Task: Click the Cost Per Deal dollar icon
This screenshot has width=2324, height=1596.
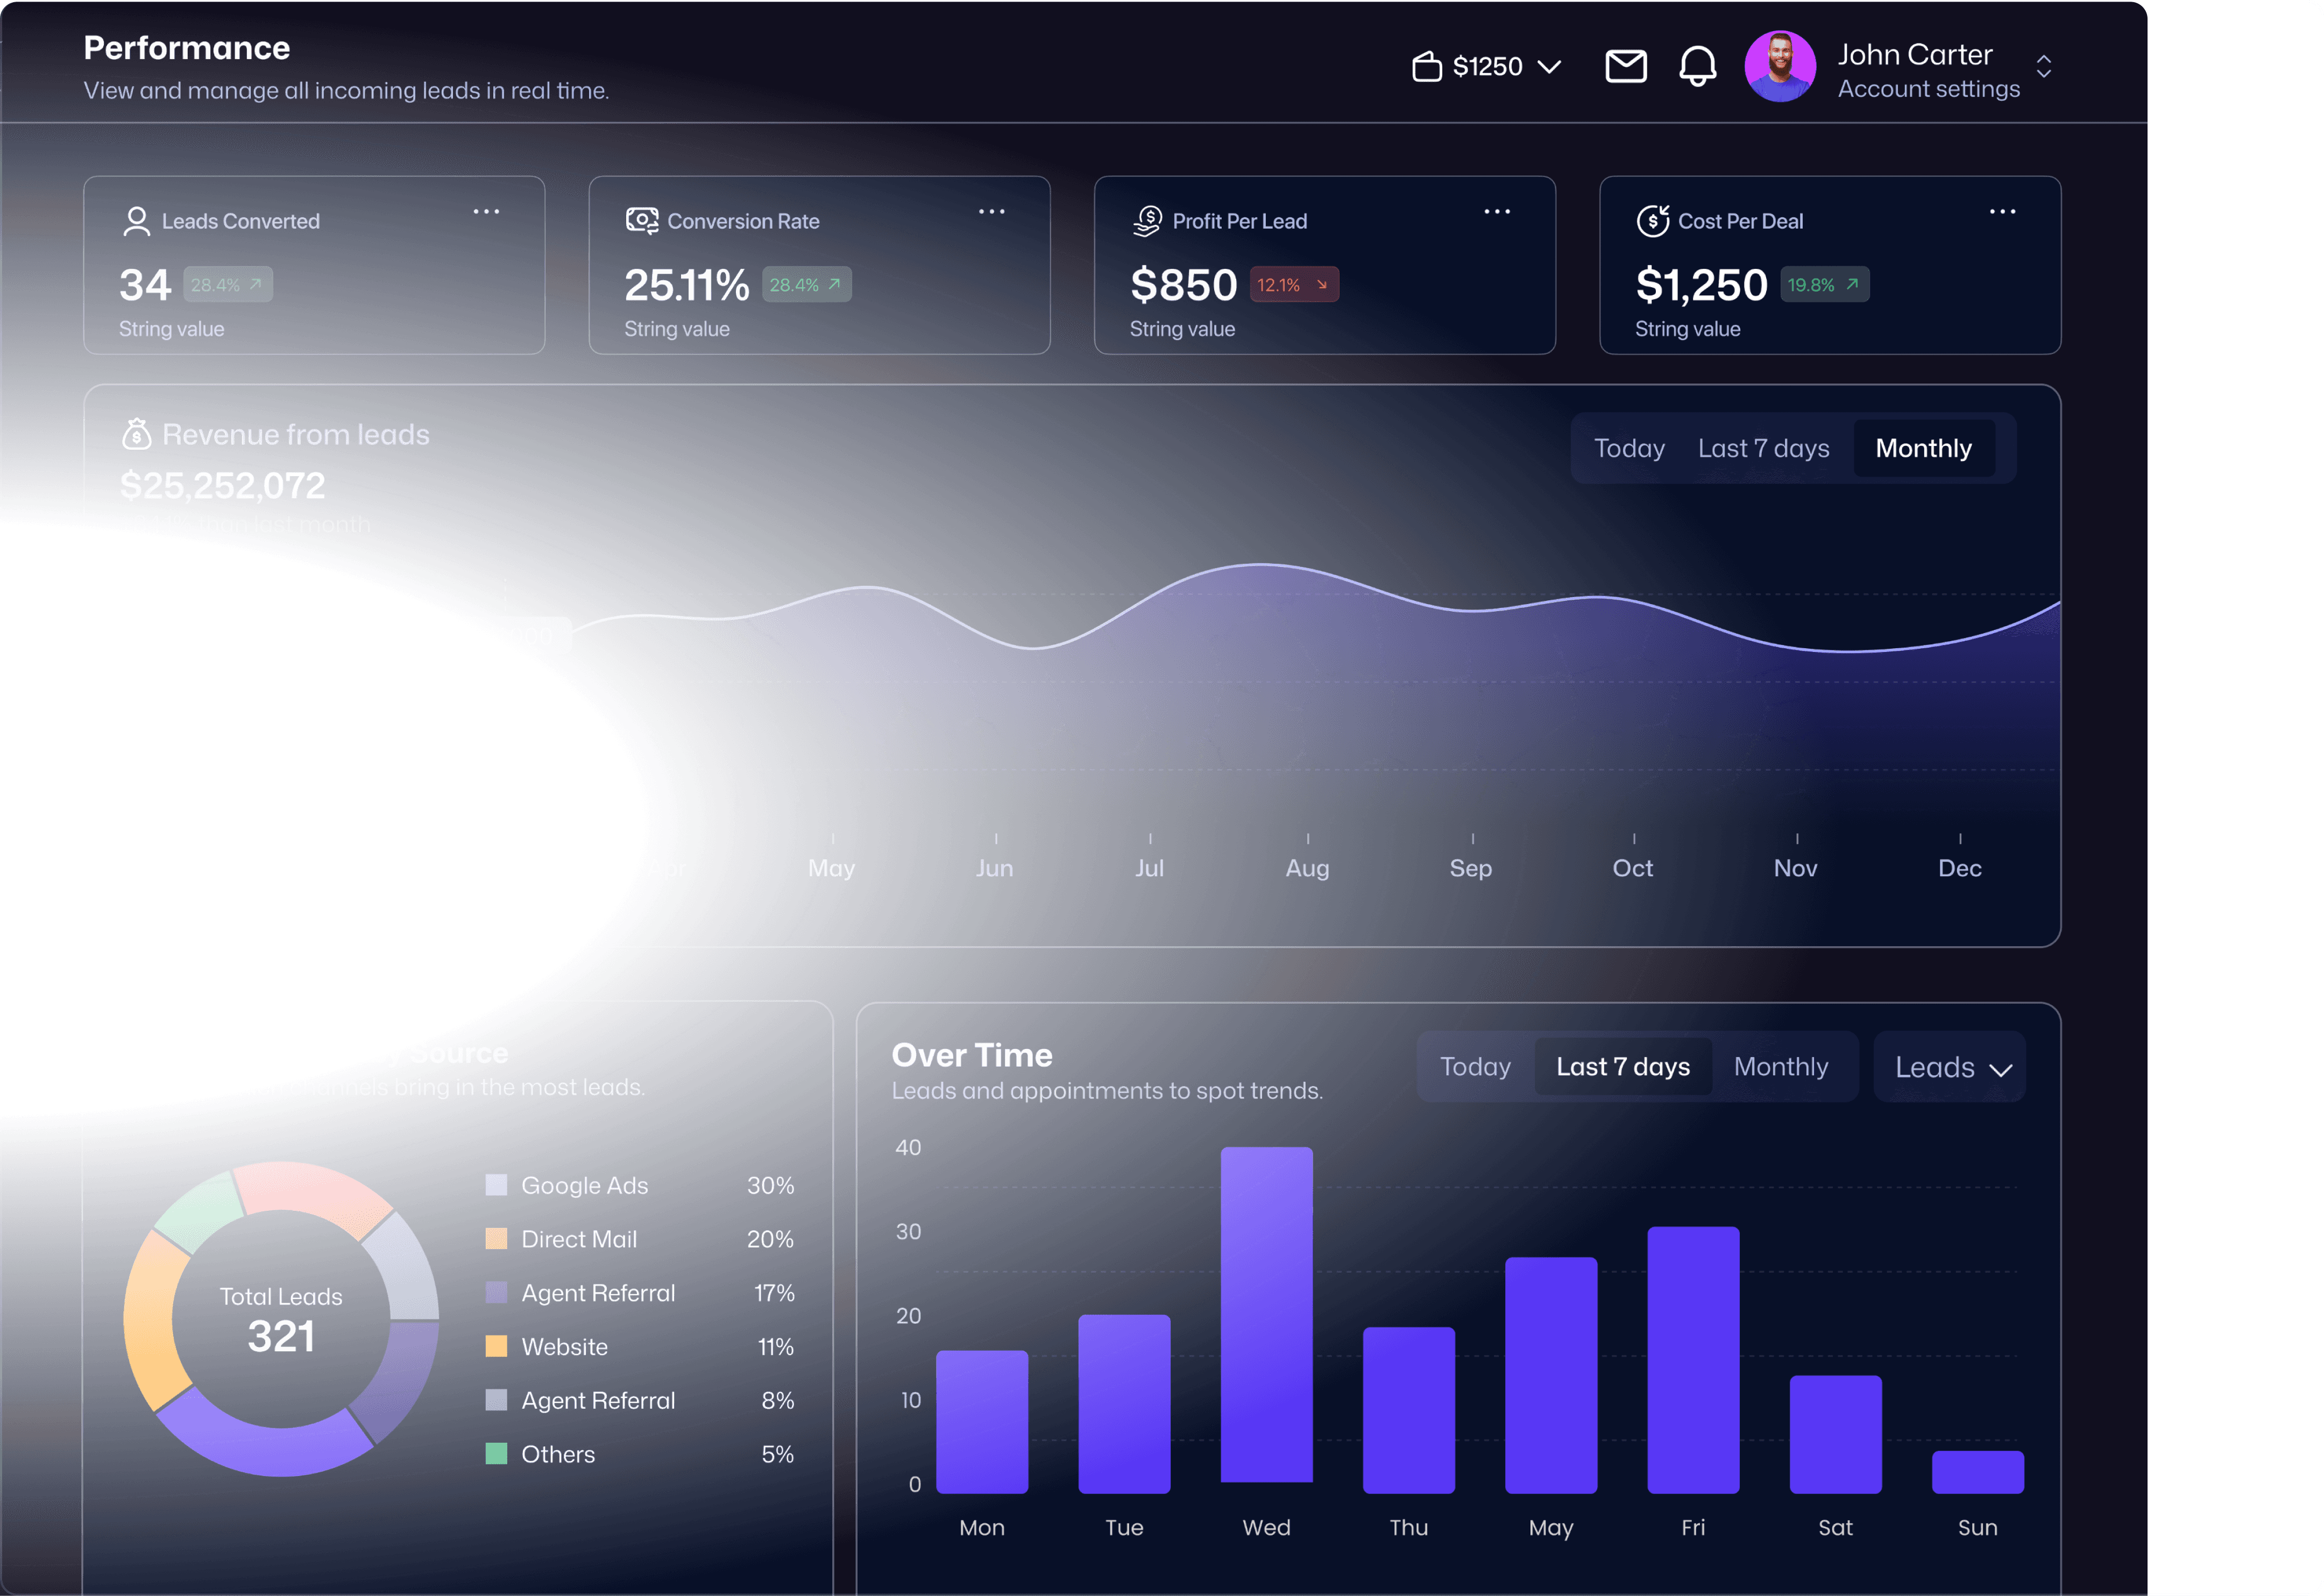Action: 1652,220
